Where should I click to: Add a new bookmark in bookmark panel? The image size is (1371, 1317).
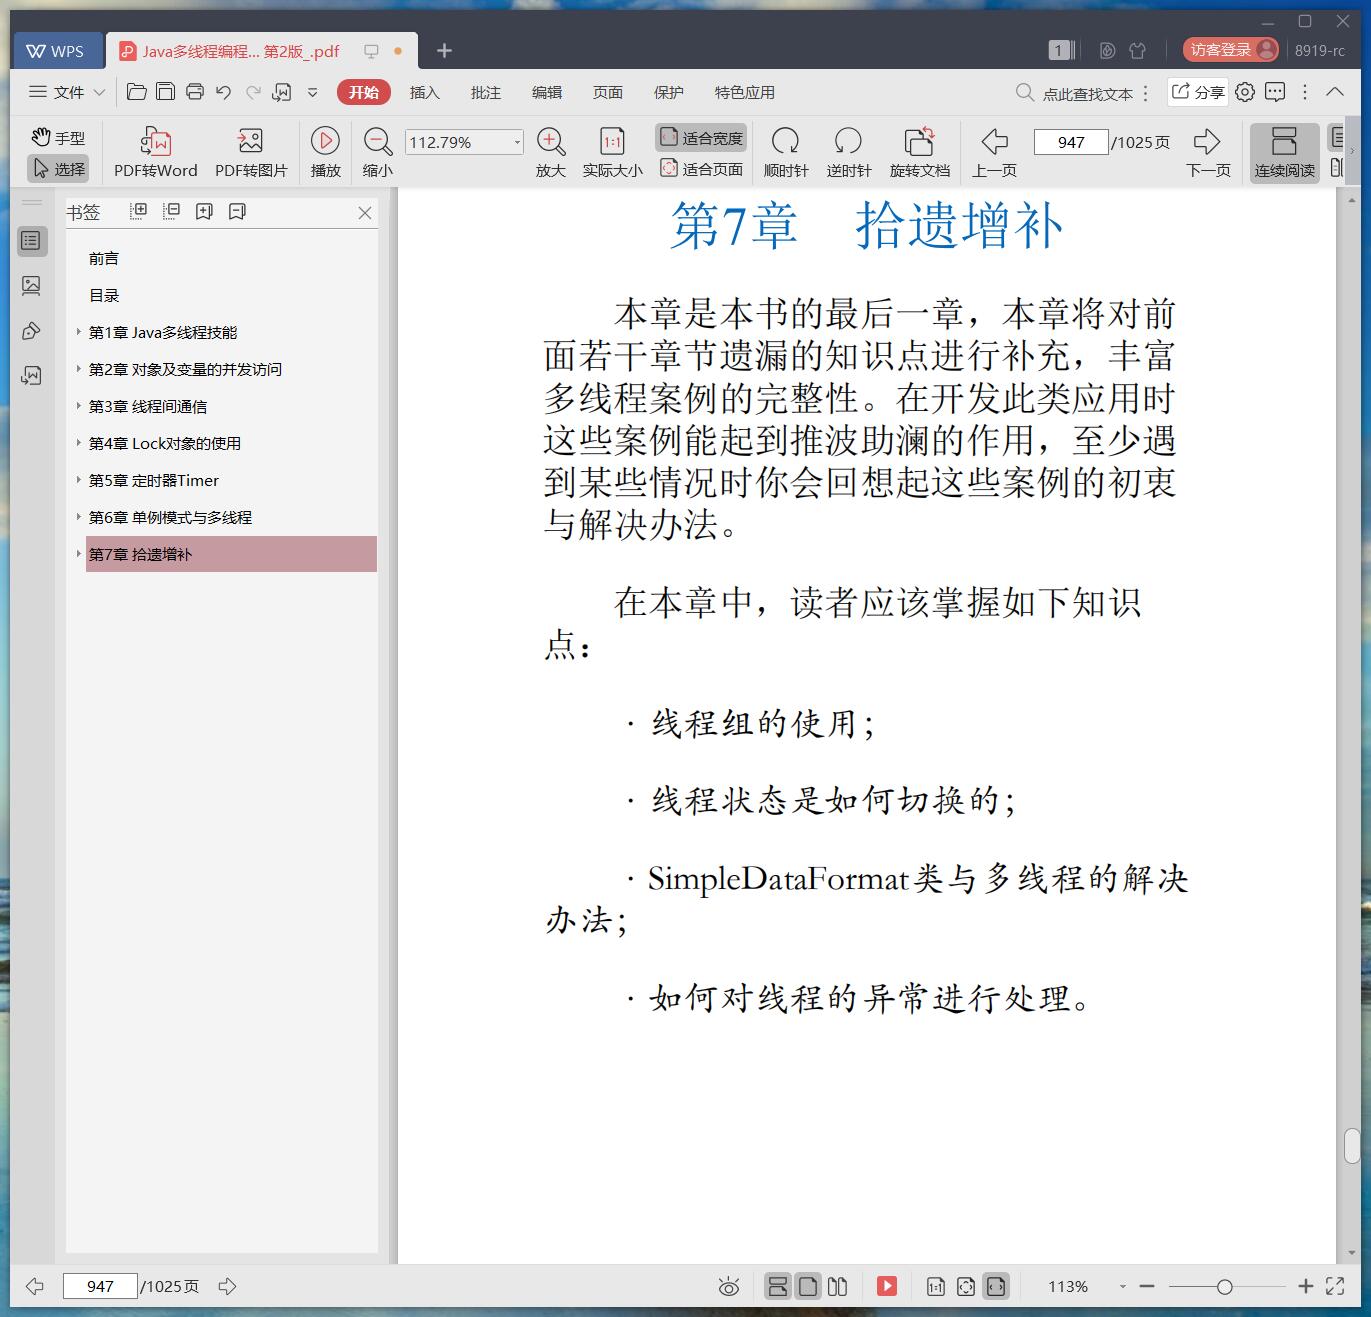[x=205, y=211]
